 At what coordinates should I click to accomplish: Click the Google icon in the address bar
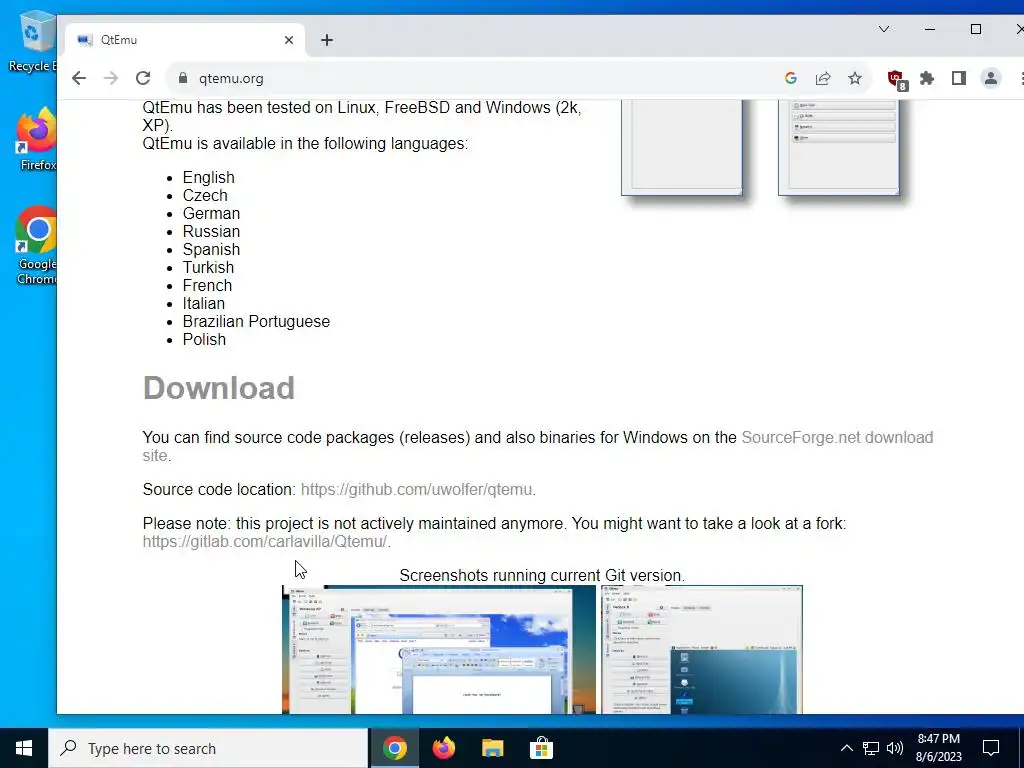tap(791, 78)
